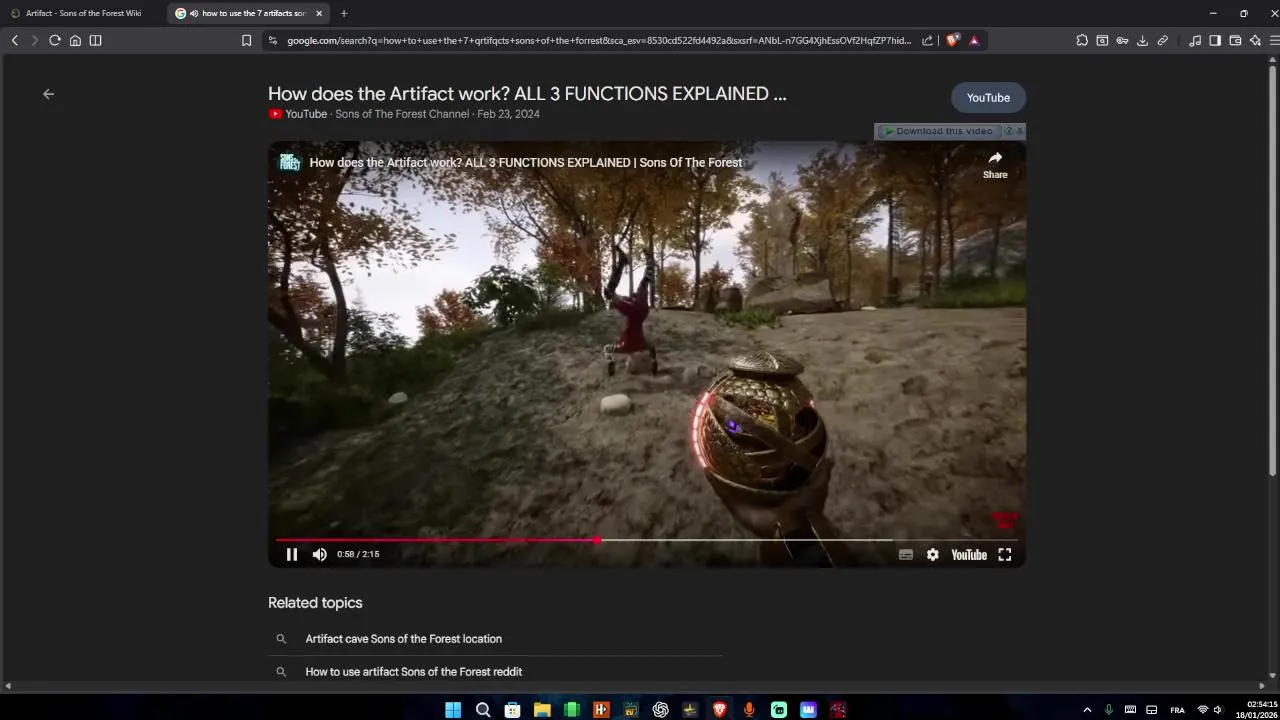Pause the YouTube video
The height and width of the screenshot is (720, 1280).
(292, 554)
